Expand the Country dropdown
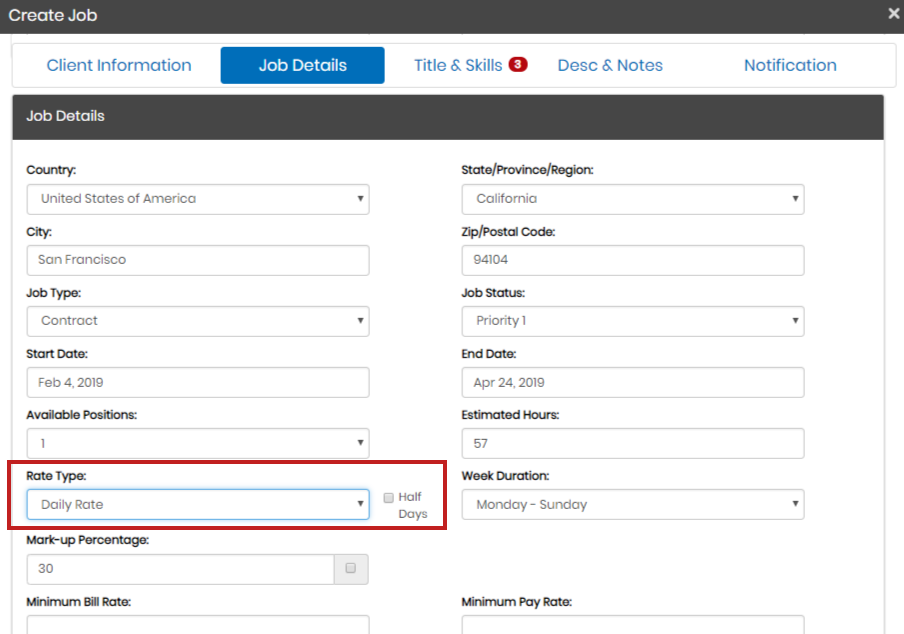This screenshot has width=904, height=634. pyautogui.click(x=197, y=199)
